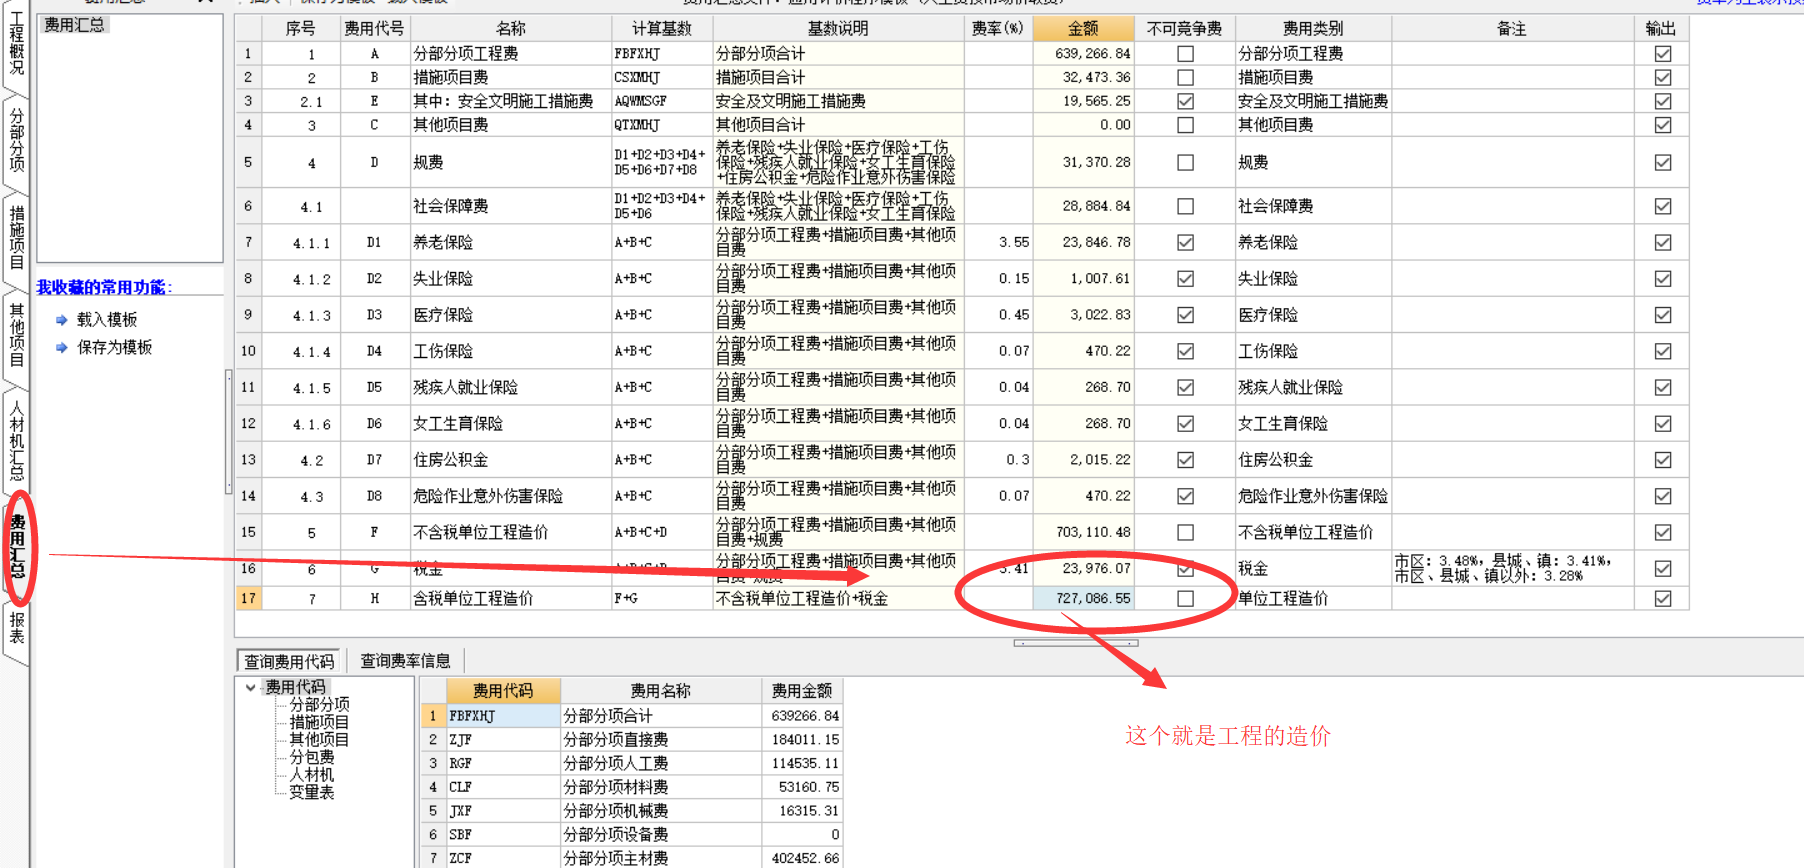Toggle 不可竞争费 checkbox for 规费 row
This screenshot has height=868, width=1804.
(x=1185, y=162)
